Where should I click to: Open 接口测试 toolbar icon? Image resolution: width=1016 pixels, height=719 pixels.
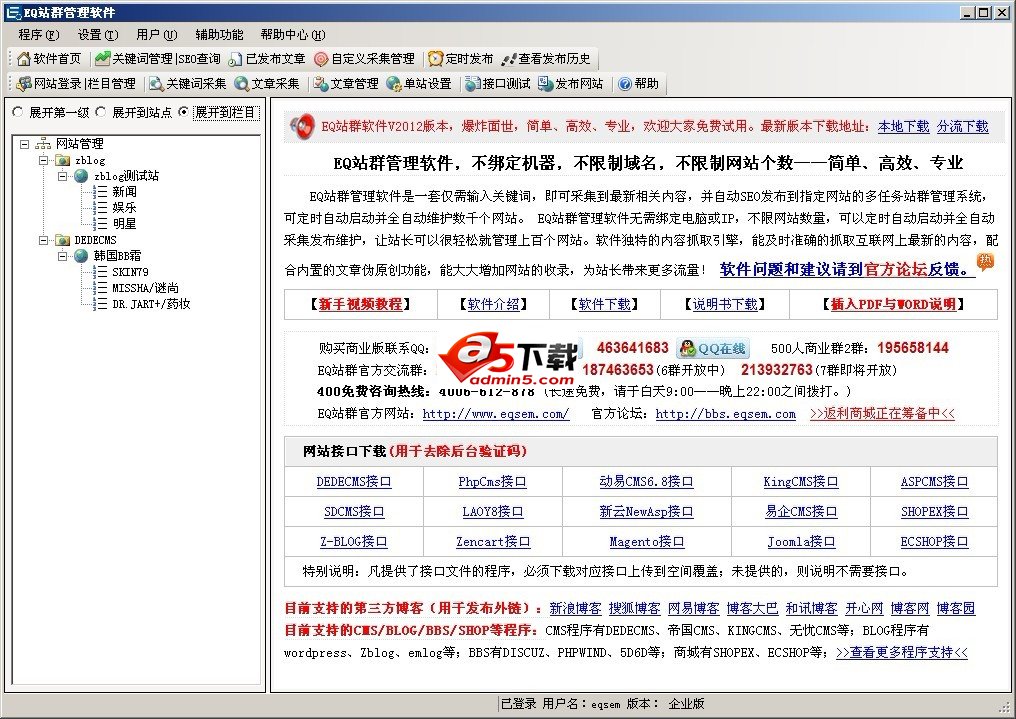472,84
